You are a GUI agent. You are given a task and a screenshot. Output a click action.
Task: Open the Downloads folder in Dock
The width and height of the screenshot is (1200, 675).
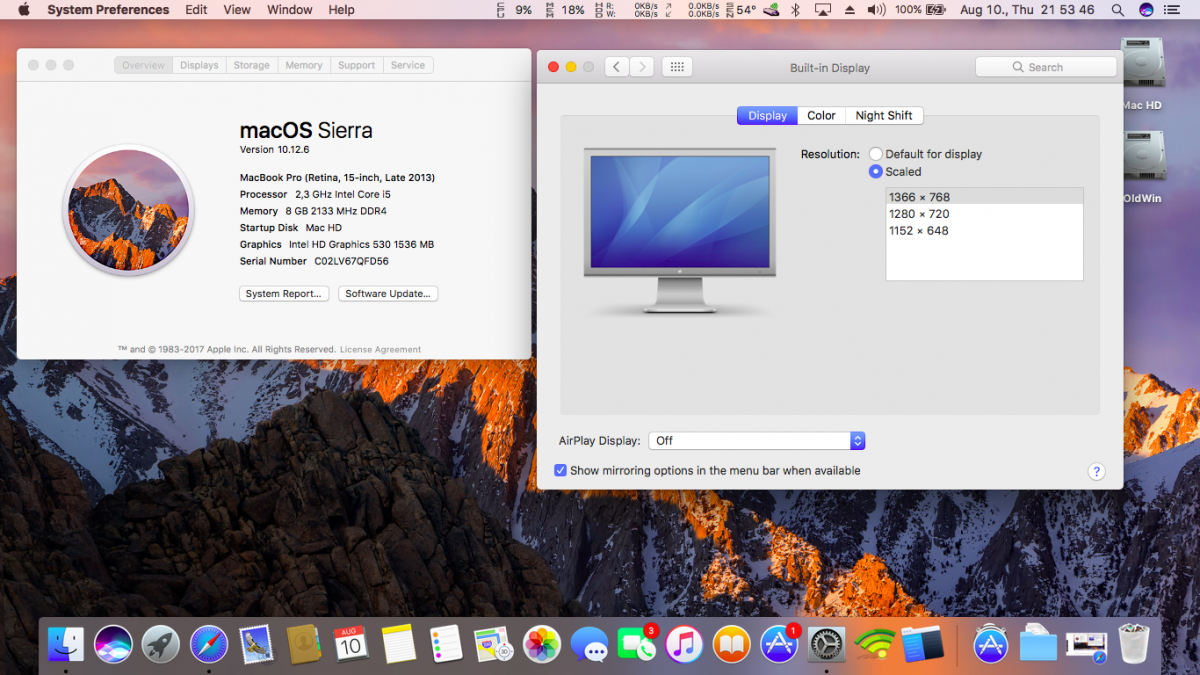click(x=1038, y=644)
